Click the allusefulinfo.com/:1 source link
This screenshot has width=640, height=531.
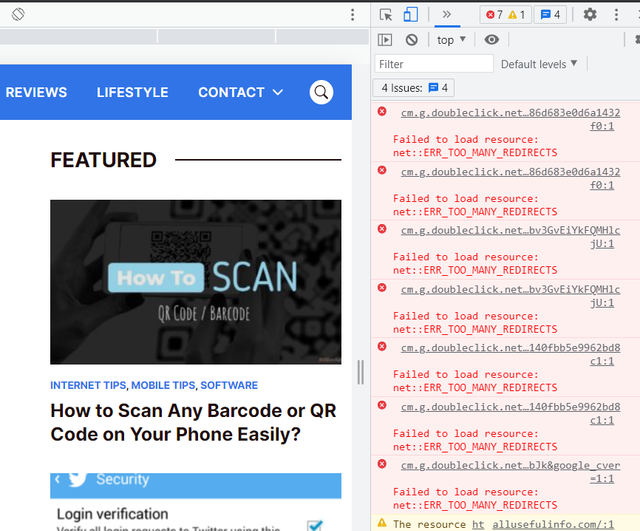click(553, 524)
